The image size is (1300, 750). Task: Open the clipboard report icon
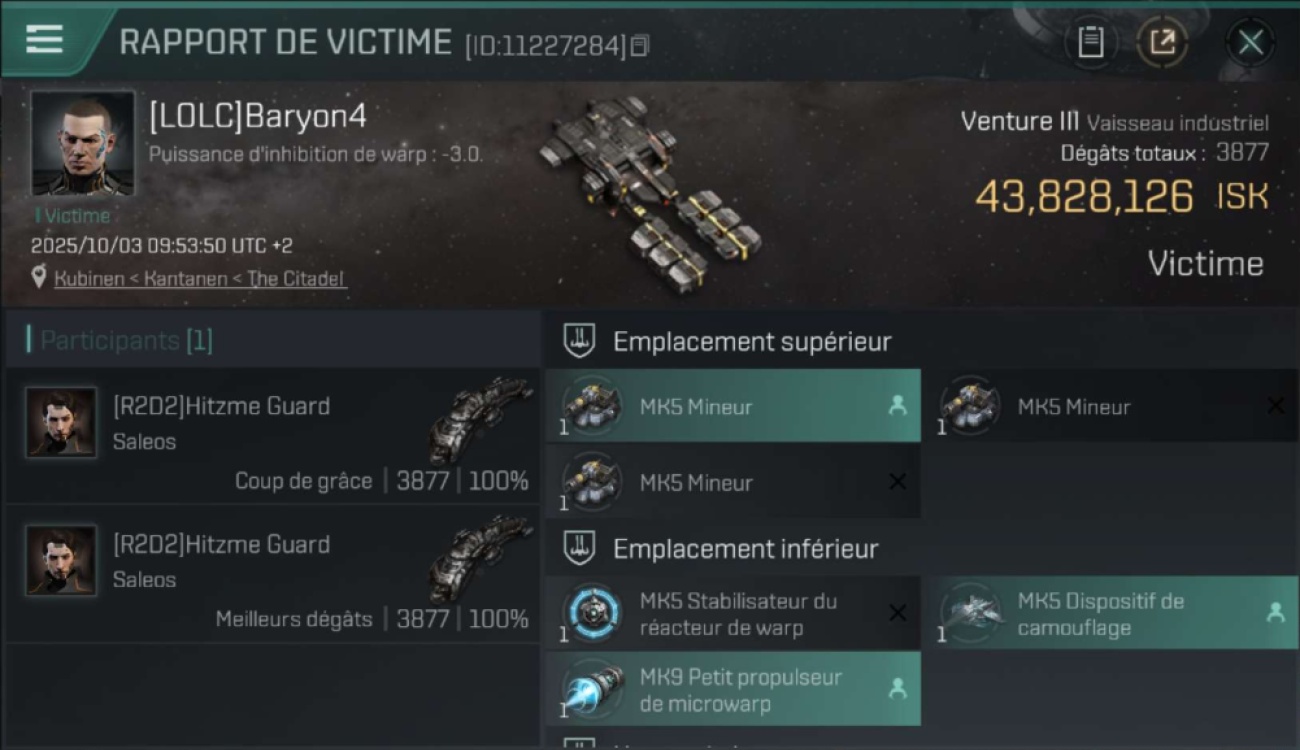(1090, 42)
